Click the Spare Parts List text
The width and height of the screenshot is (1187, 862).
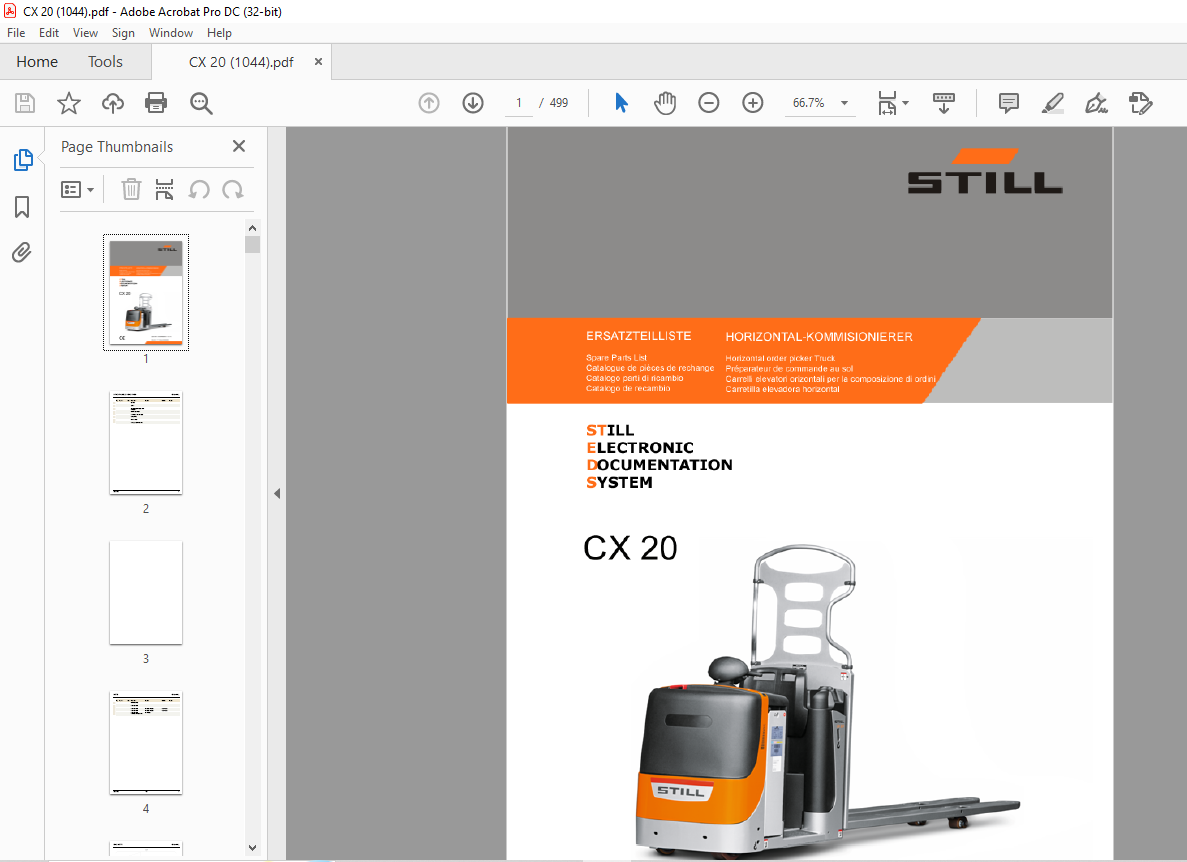(x=616, y=358)
